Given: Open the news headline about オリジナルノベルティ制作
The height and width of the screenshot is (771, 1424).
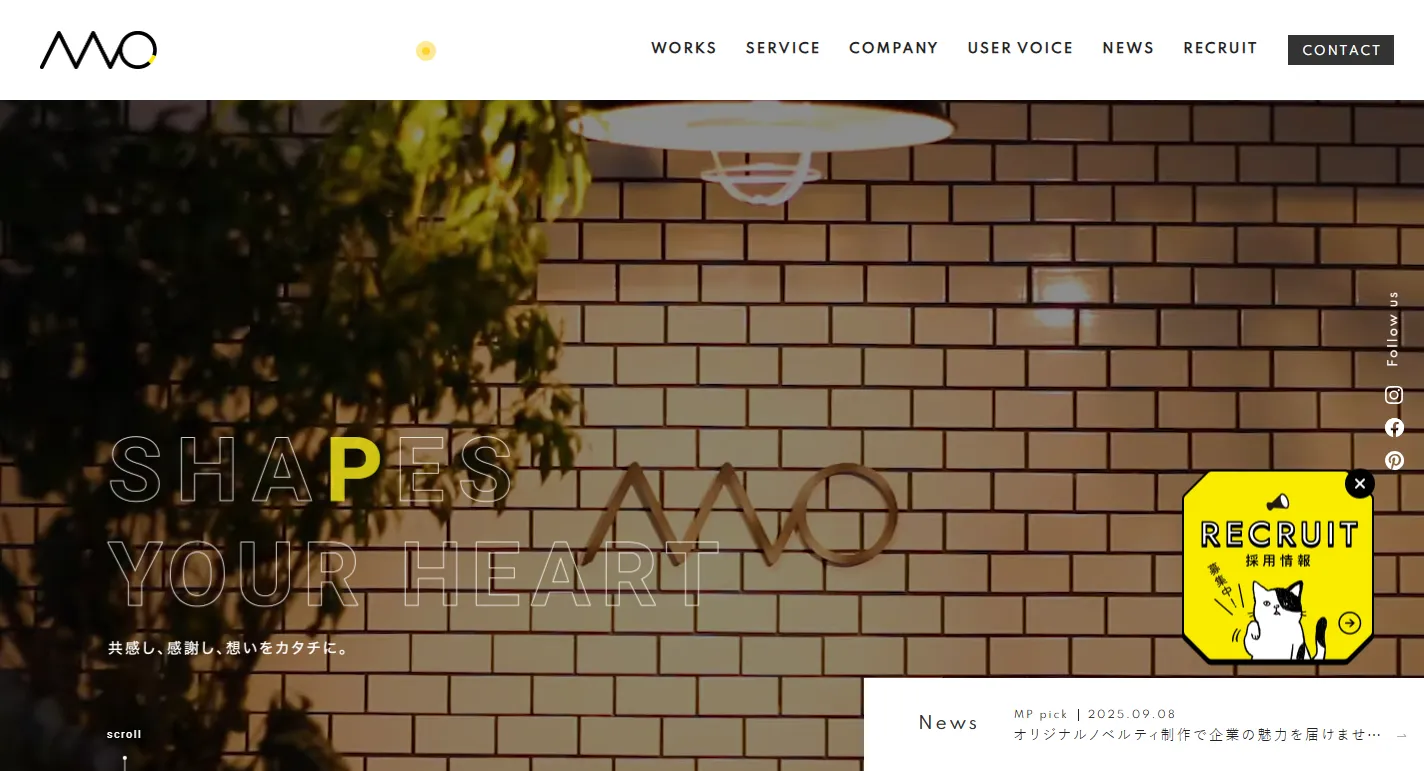Looking at the screenshot, I should click(1197, 734).
